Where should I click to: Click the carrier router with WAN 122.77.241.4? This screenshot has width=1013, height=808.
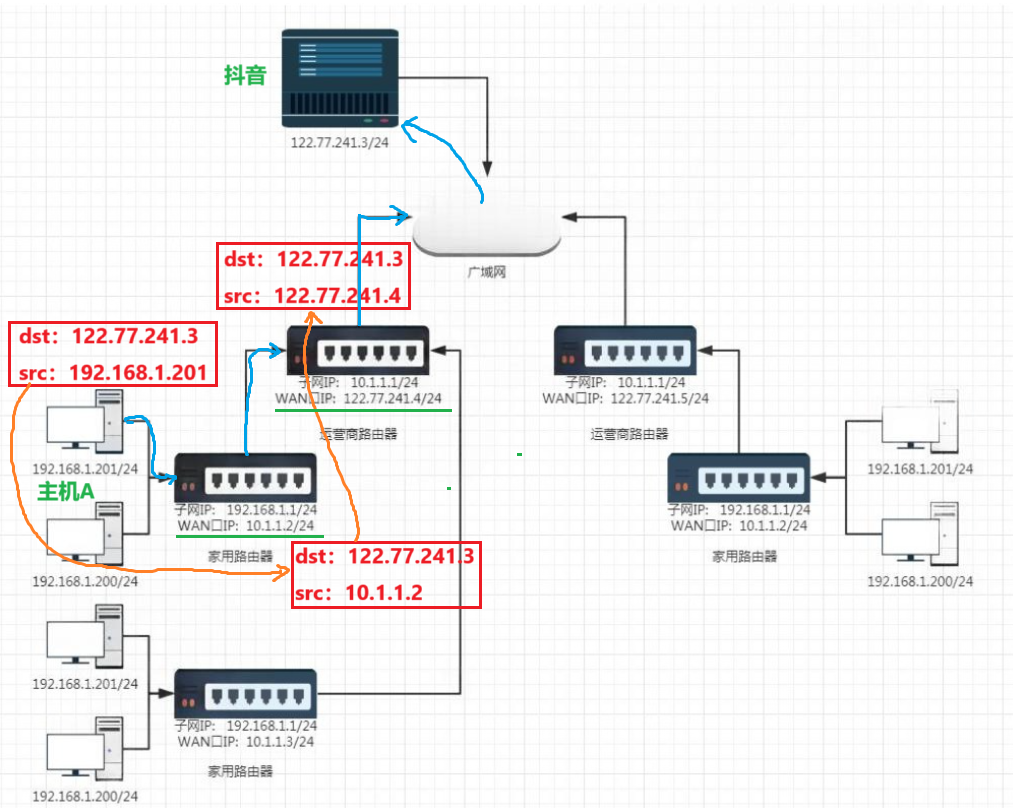pyautogui.click(x=358, y=351)
